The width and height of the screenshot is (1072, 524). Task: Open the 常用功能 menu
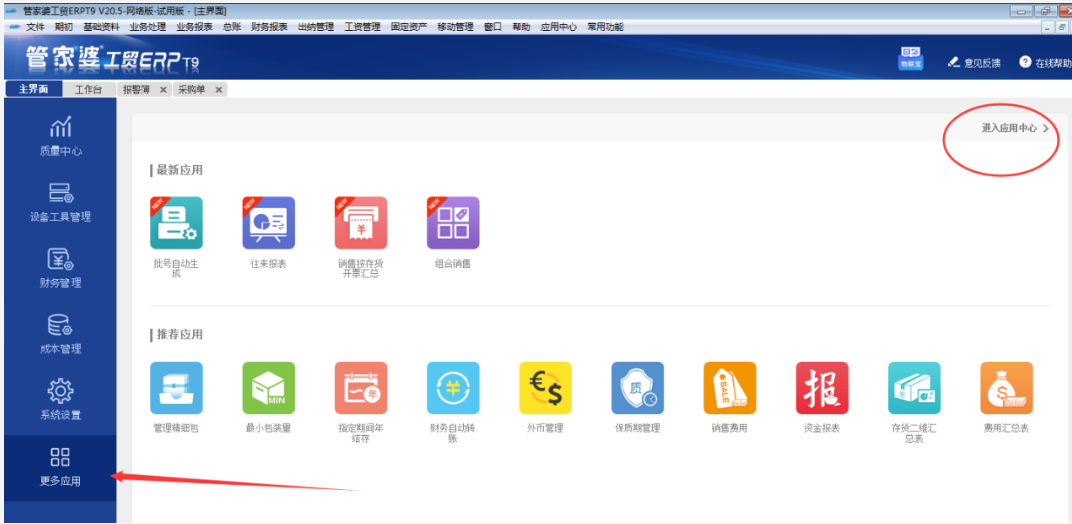click(605, 27)
